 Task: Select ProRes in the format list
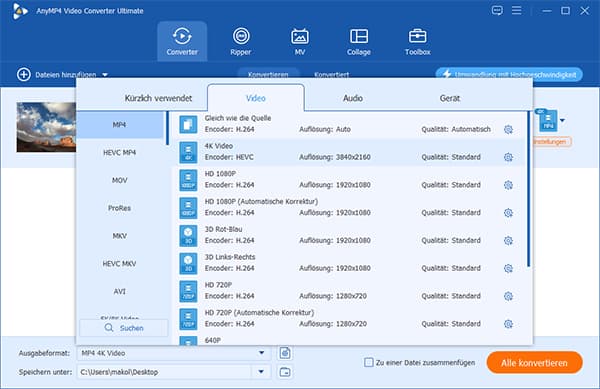[120, 208]
